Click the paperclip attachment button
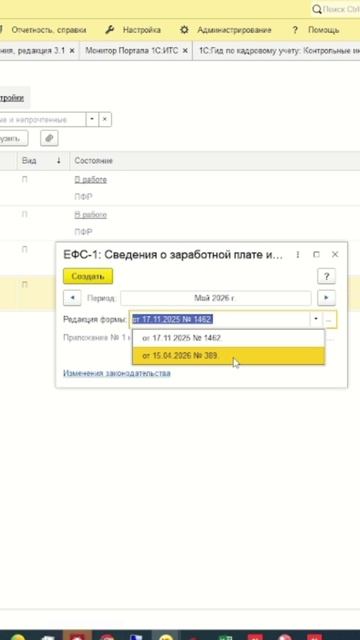This screenshot has width=360, height=640. point(49,138)
